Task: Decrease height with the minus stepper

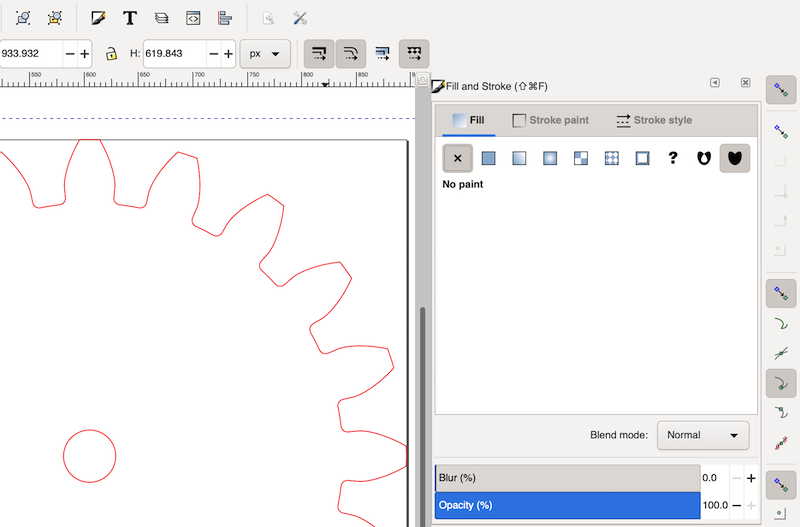Action: point(214,54)
